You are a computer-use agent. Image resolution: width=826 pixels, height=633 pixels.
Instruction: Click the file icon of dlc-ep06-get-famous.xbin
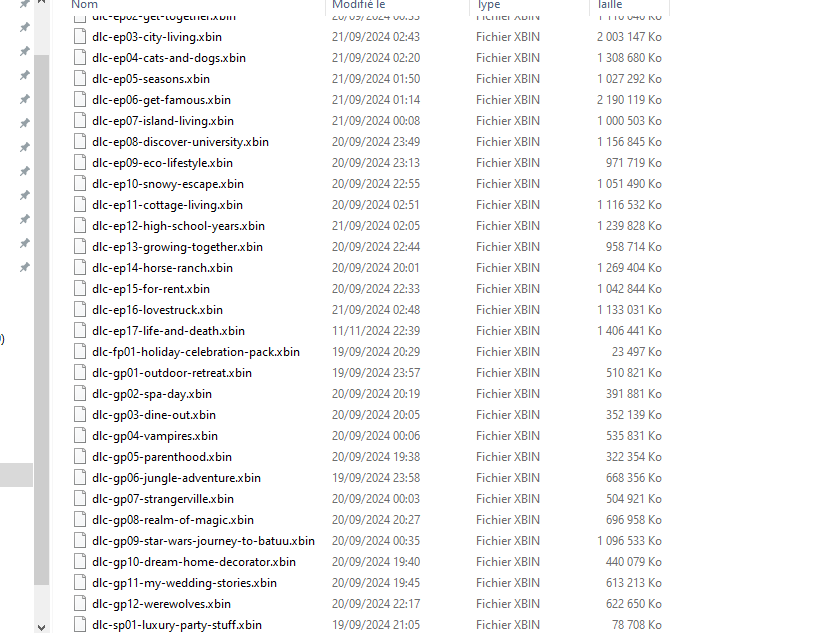pos(80,100)
